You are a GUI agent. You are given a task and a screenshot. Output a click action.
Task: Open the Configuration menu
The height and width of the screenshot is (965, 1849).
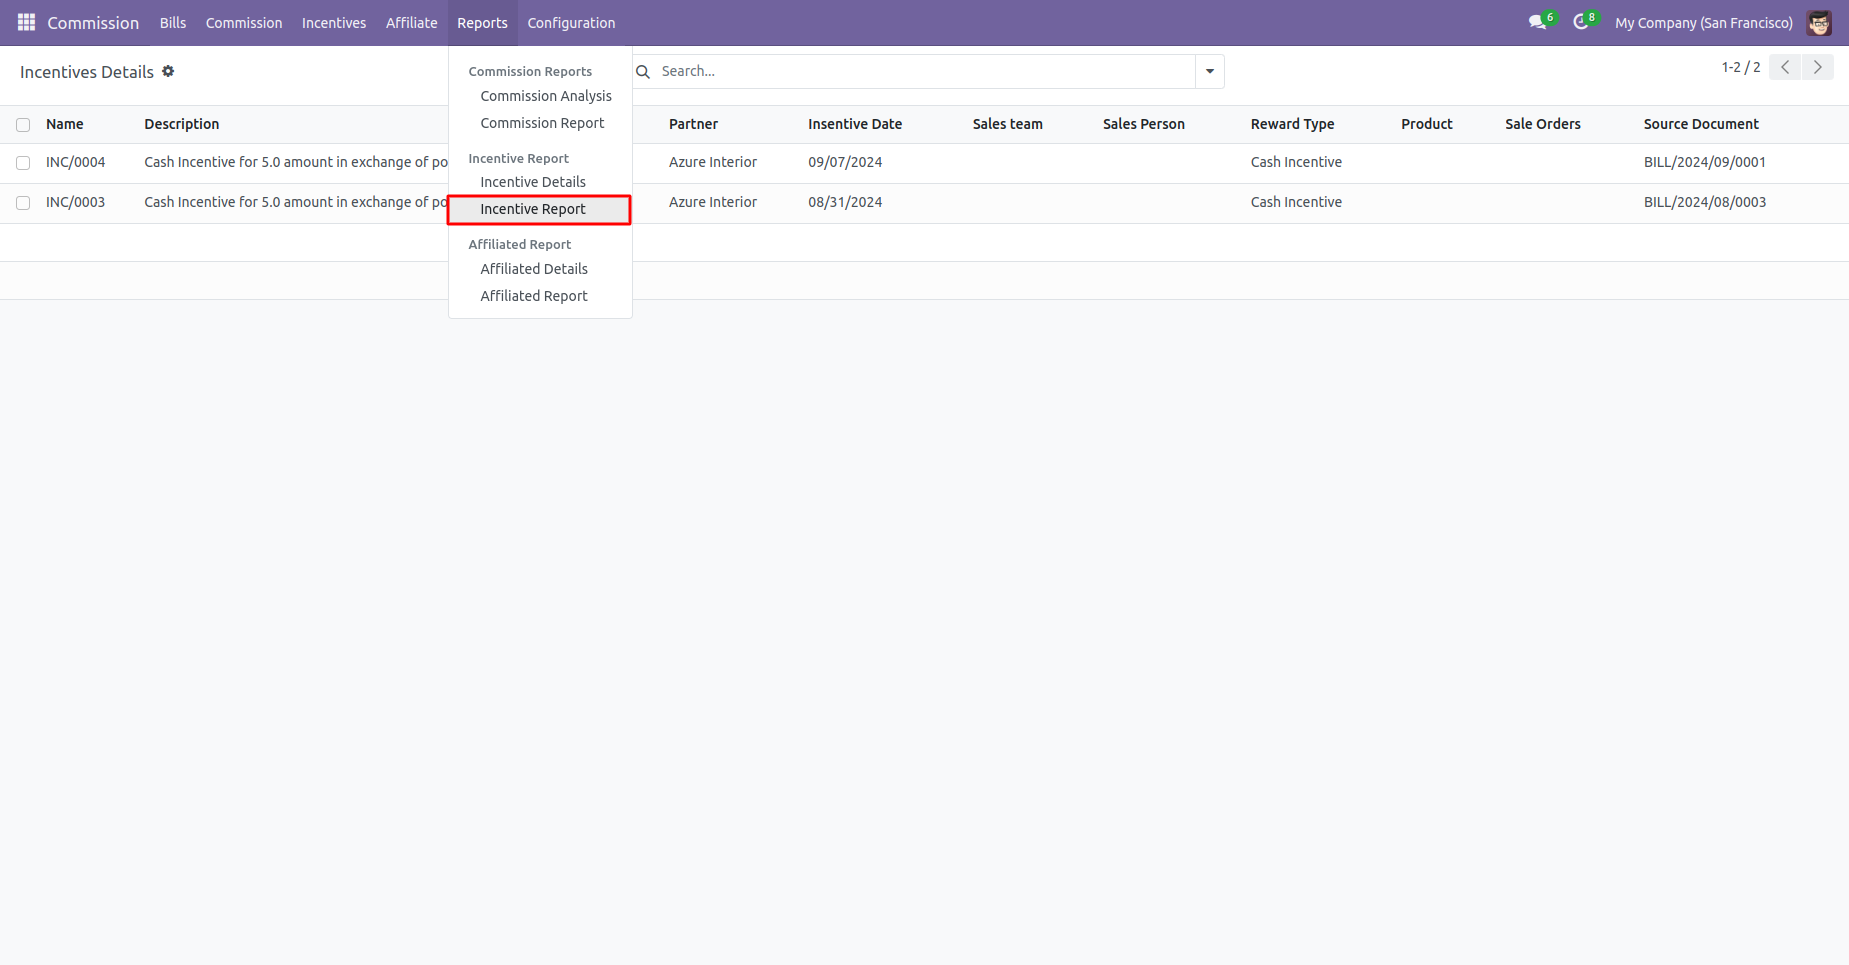[571, 22]
